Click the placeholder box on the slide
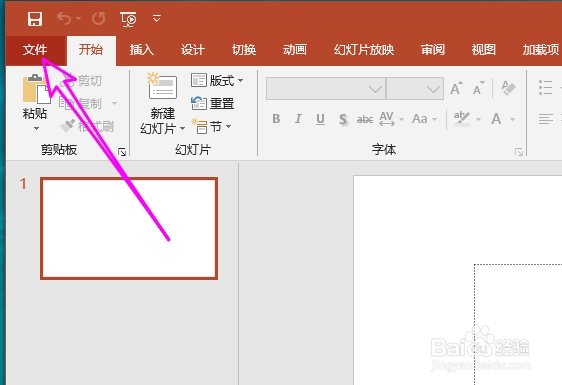The image size is (562, 385). tap(518, 324)
